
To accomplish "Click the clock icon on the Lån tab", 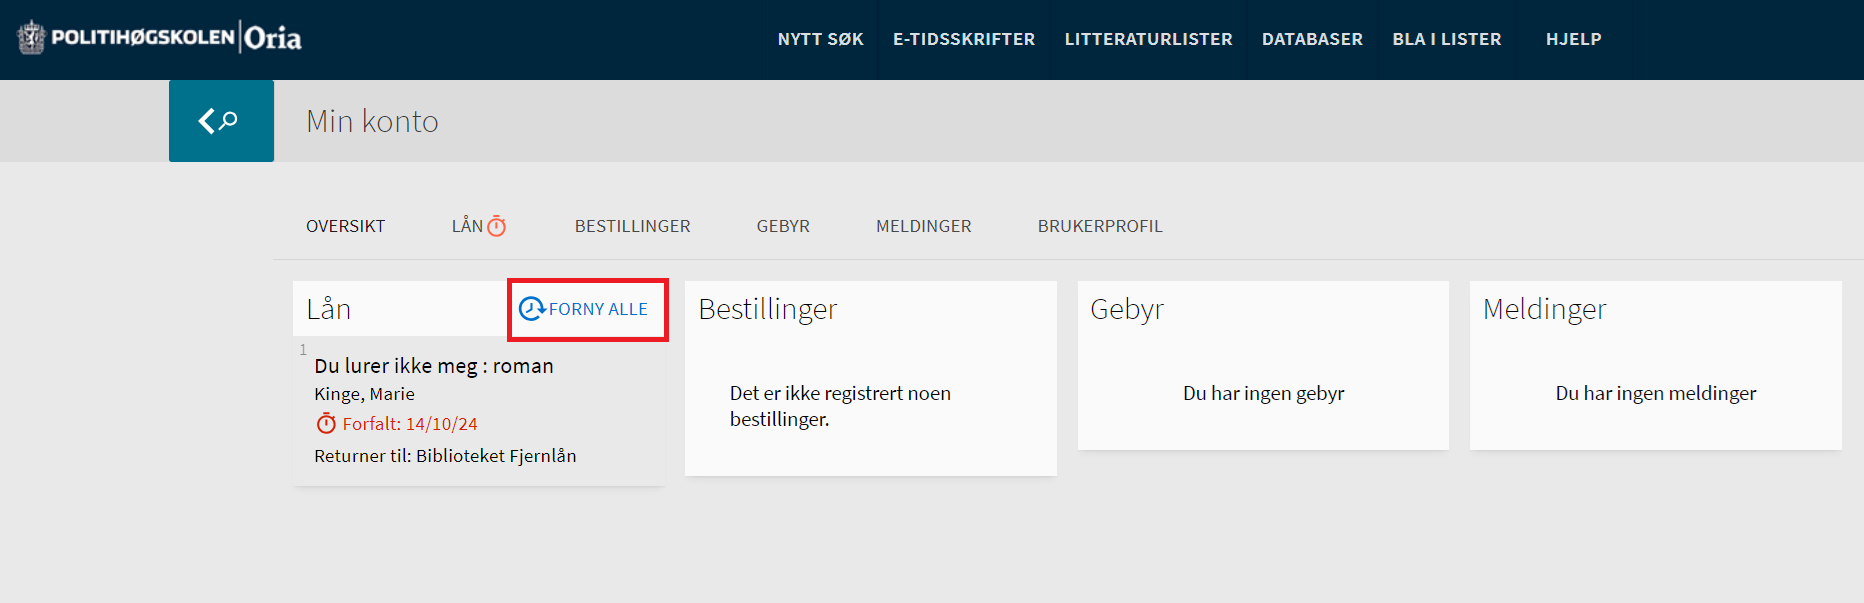I will [496, 226].
